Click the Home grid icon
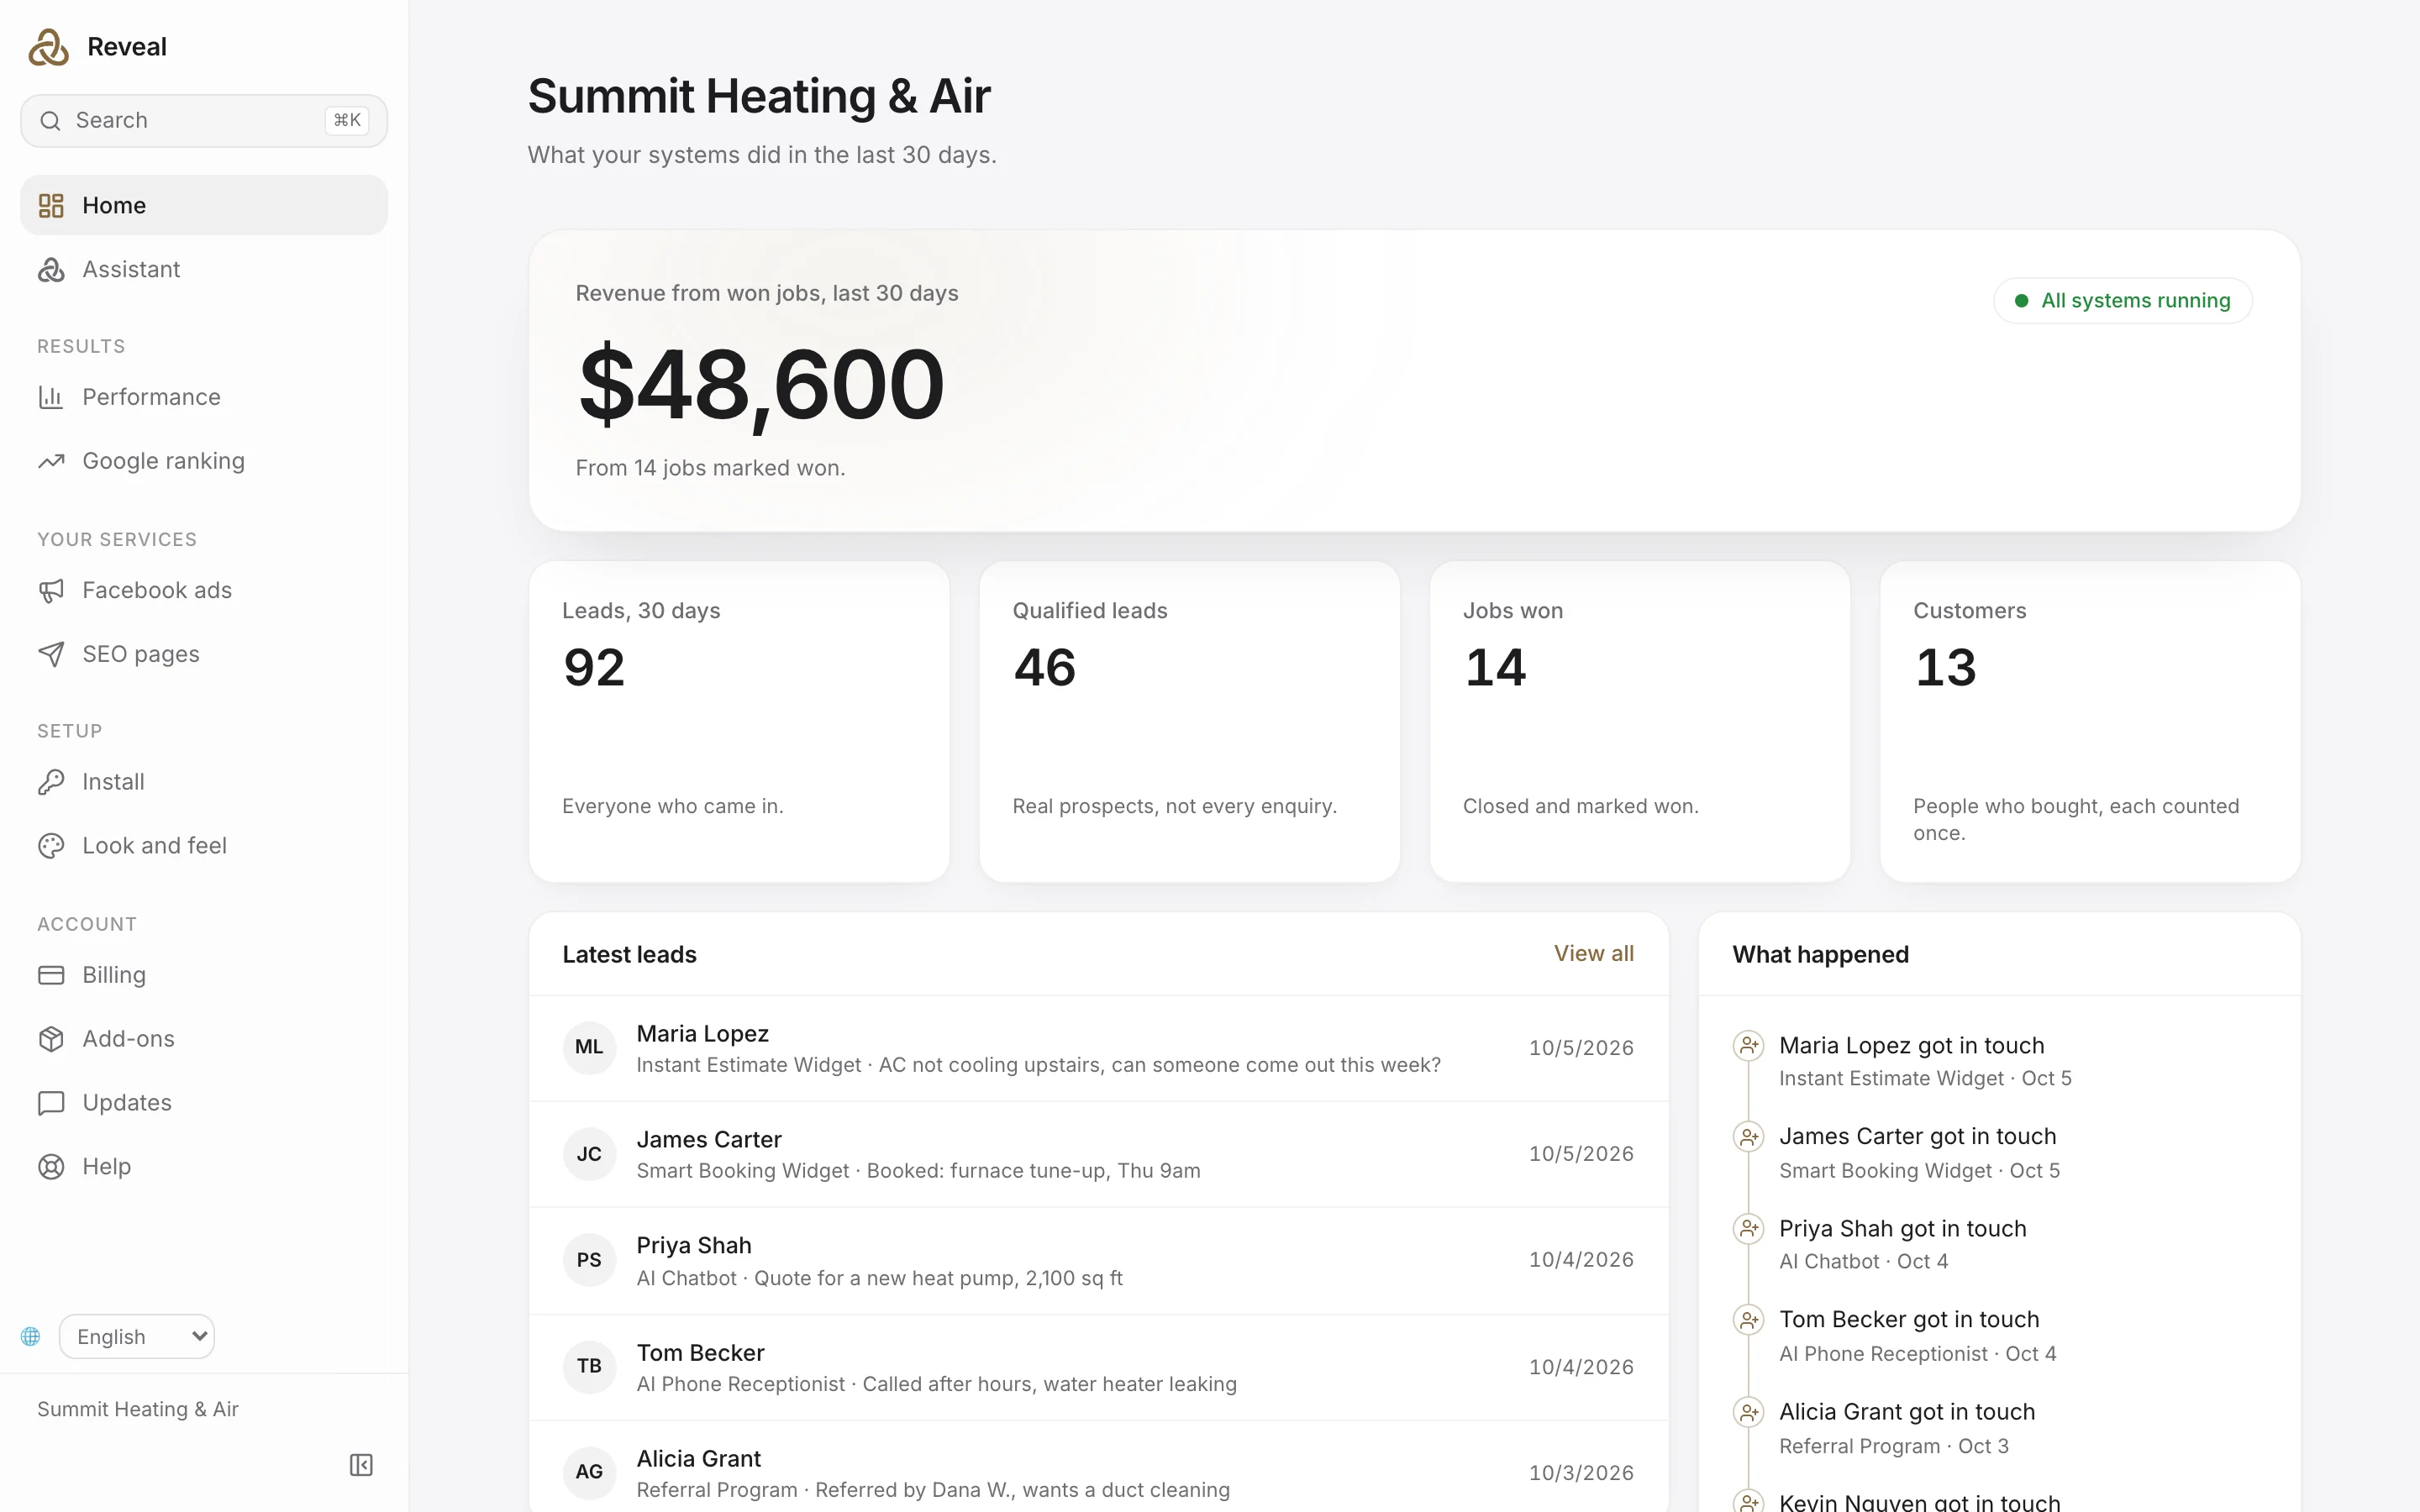This screenshot has width=2420, height=1512. [x=51, y=205]
